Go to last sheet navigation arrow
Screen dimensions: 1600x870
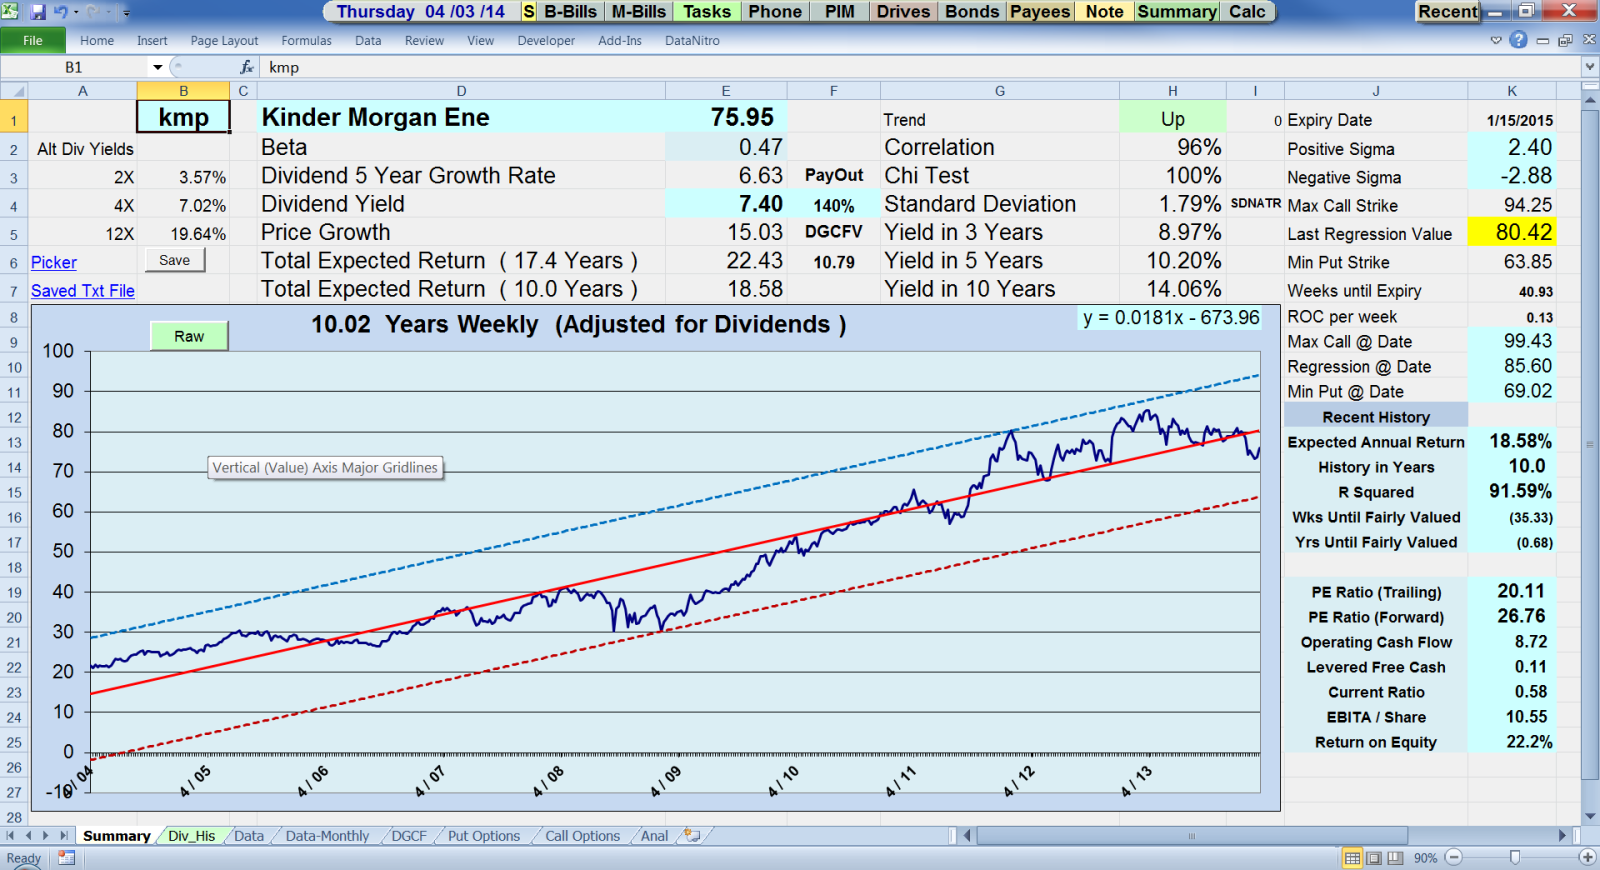pos(63,835)
